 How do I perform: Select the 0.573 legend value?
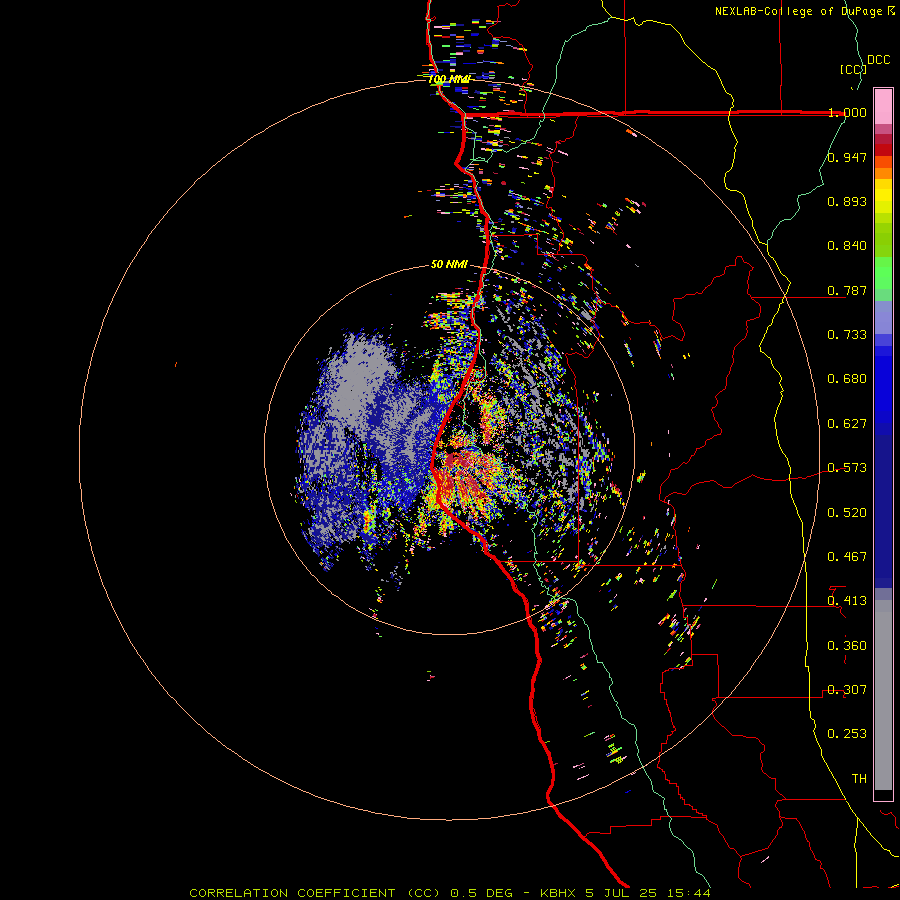coord(847,468)
